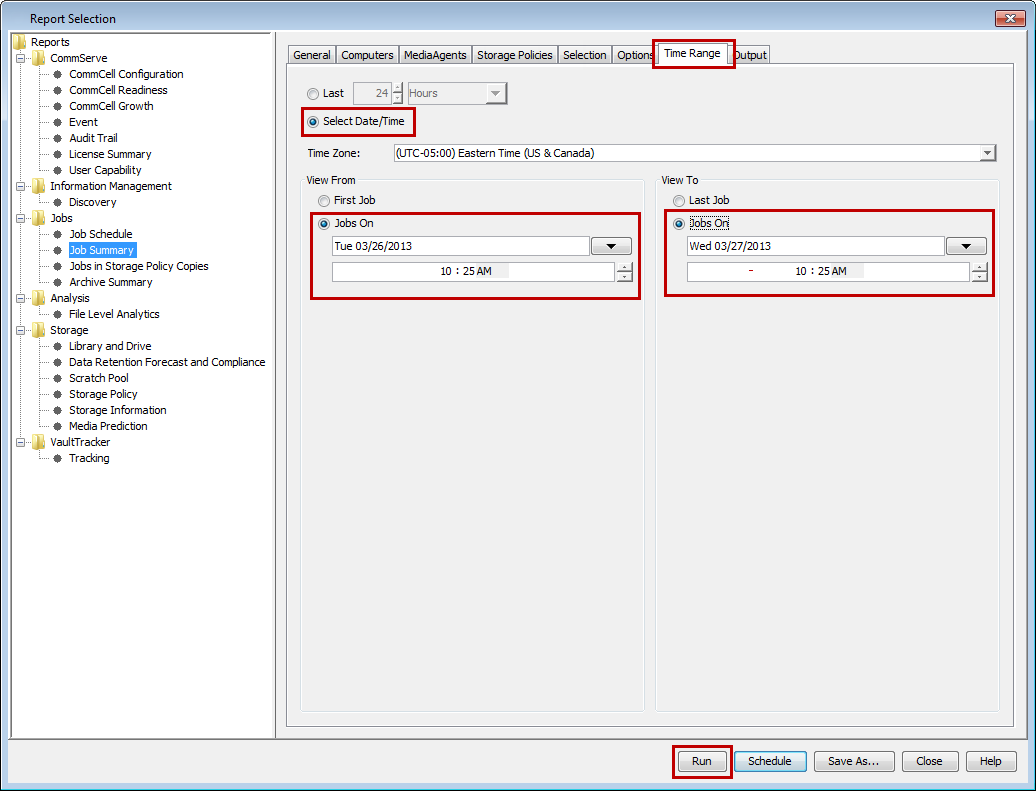Click the VaultTracker folder icon
The image size is (1036, 791).
coord(39,442)
